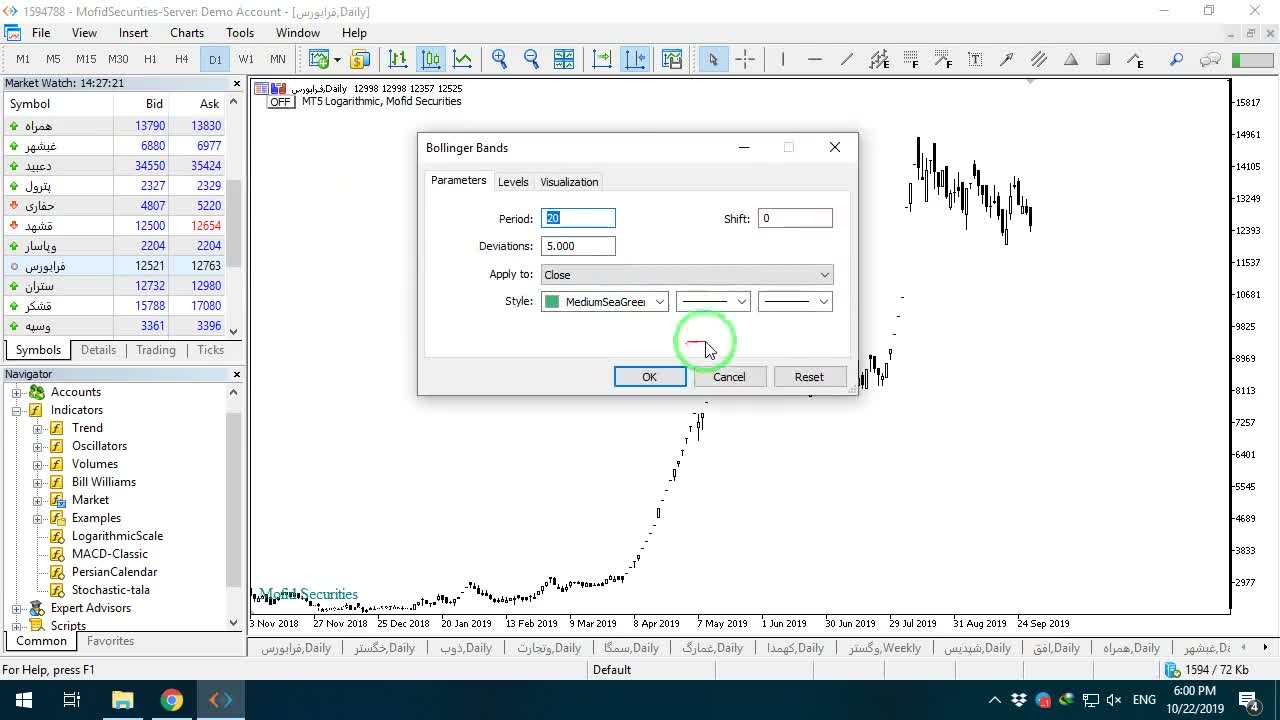
Task: Click the Deviations input field
Action: pos(578,246)
